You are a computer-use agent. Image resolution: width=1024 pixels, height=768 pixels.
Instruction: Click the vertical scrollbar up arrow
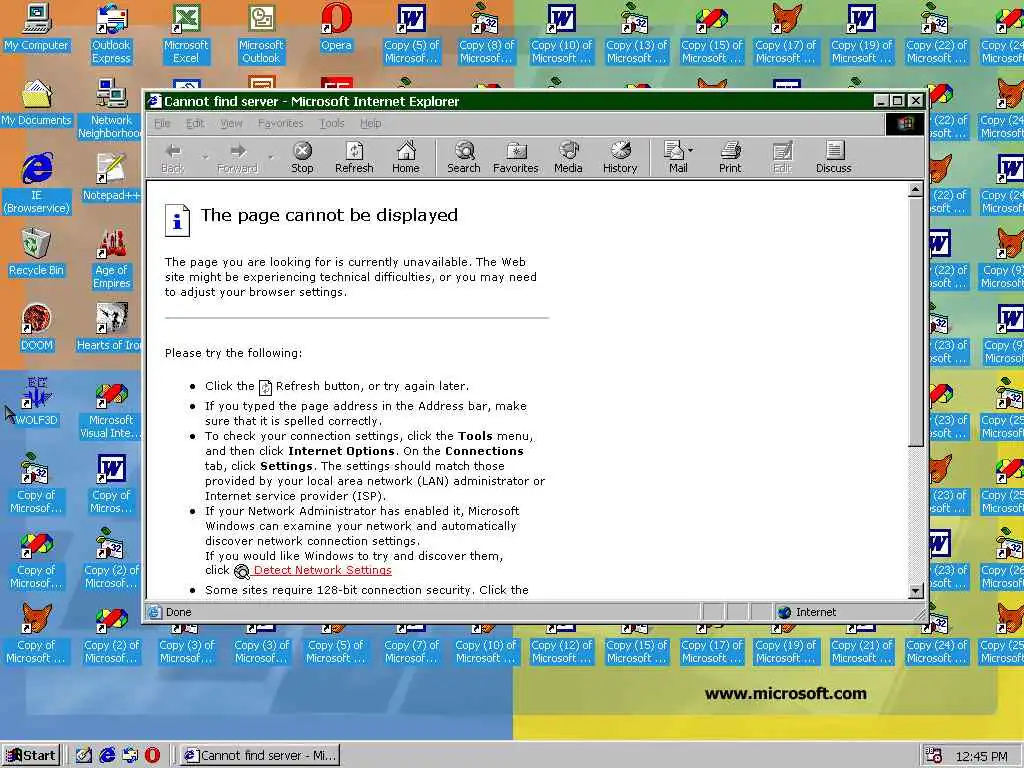point(916,190)
